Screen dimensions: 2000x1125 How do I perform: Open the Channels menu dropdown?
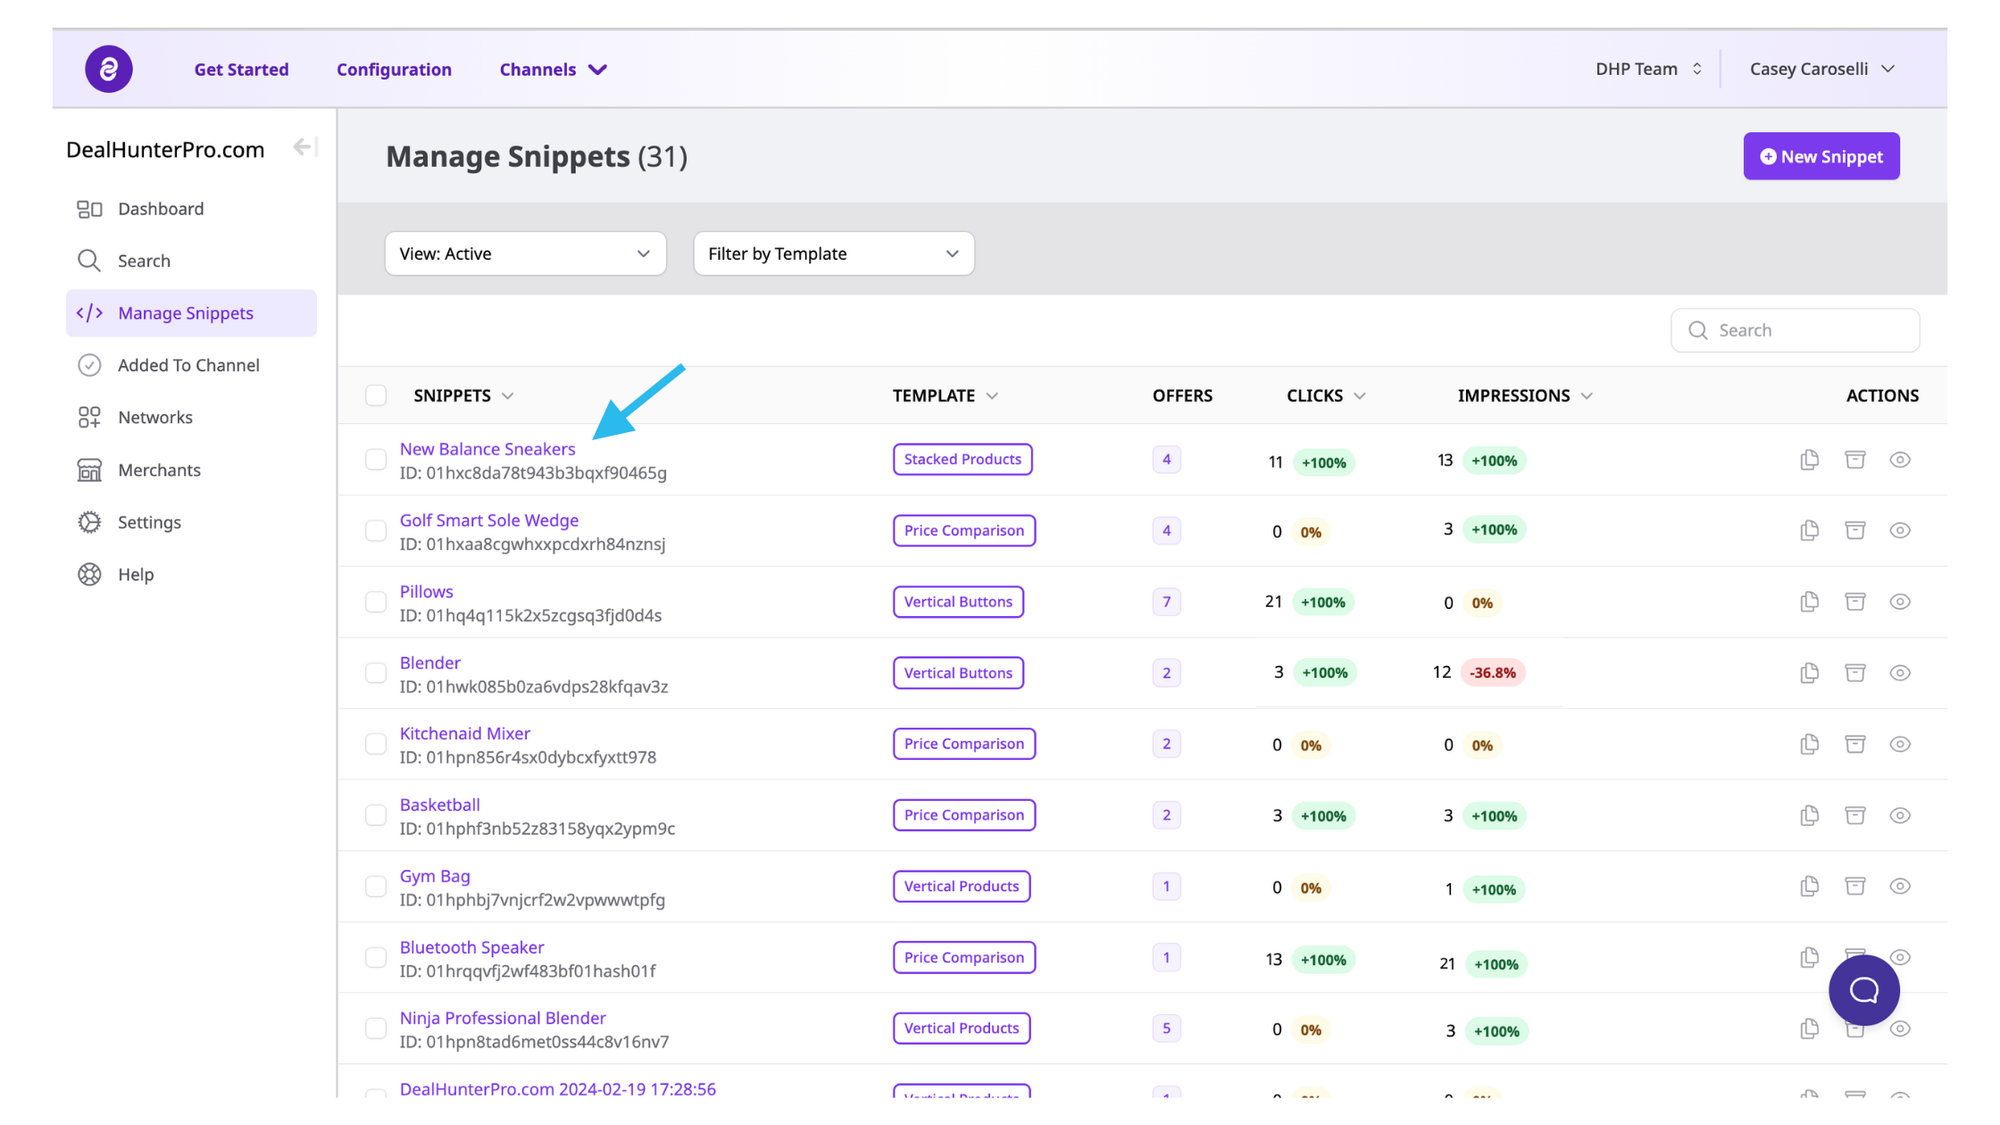553,69
